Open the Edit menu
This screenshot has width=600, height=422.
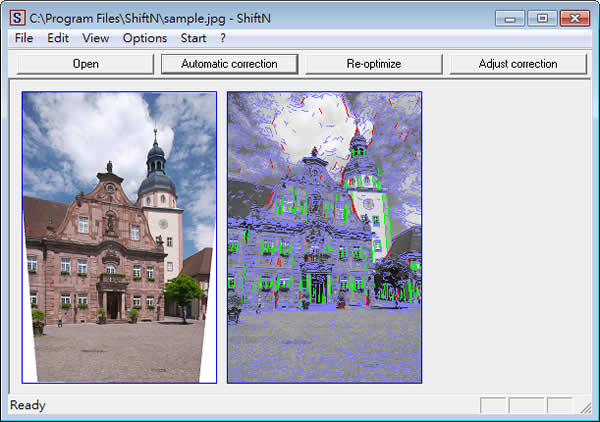point(58,38)
